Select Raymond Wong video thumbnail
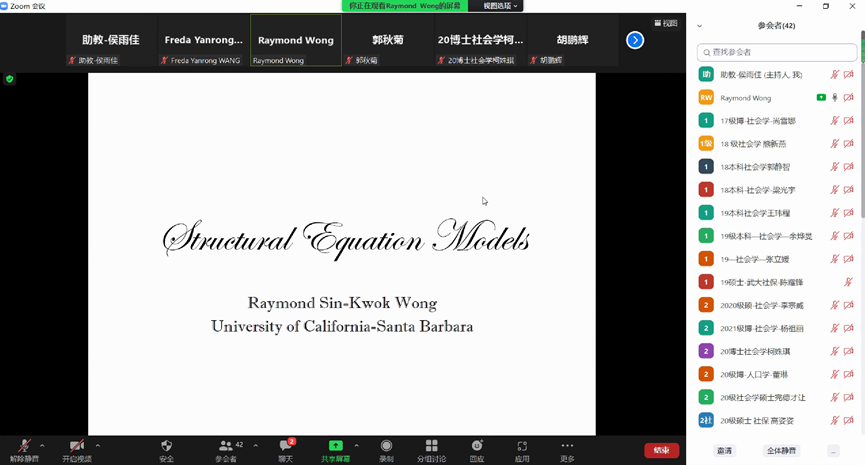 [295, 41]
